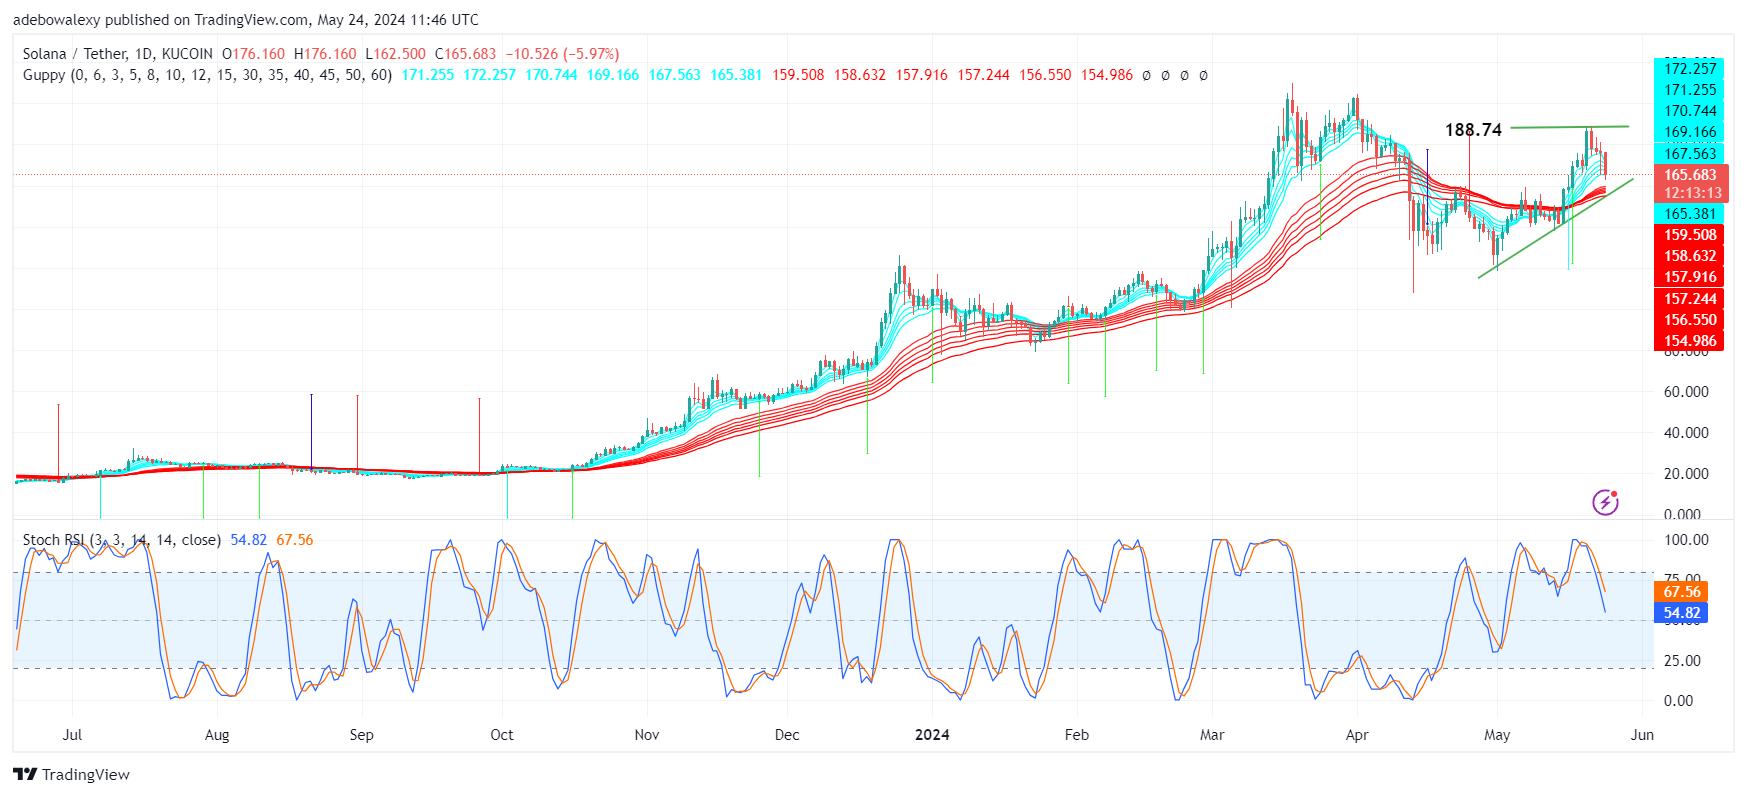This screenshot has width=1747, height=796.
Task: Click the red price label 156.550
Action: (1689, 320)
